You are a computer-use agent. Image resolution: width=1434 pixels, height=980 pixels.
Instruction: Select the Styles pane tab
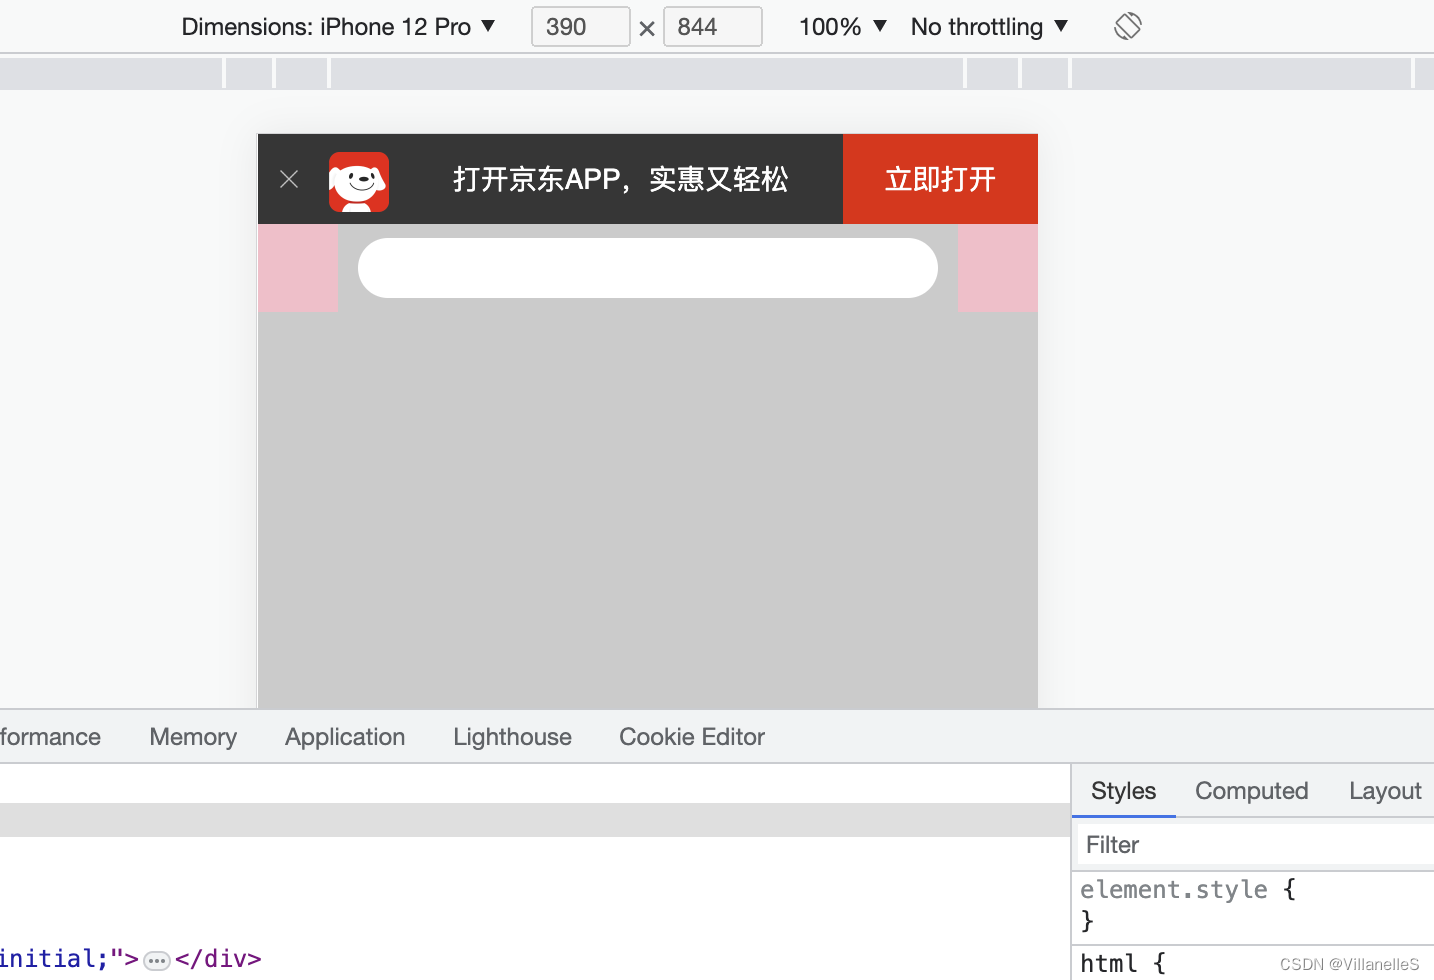tap(1123, 791)
